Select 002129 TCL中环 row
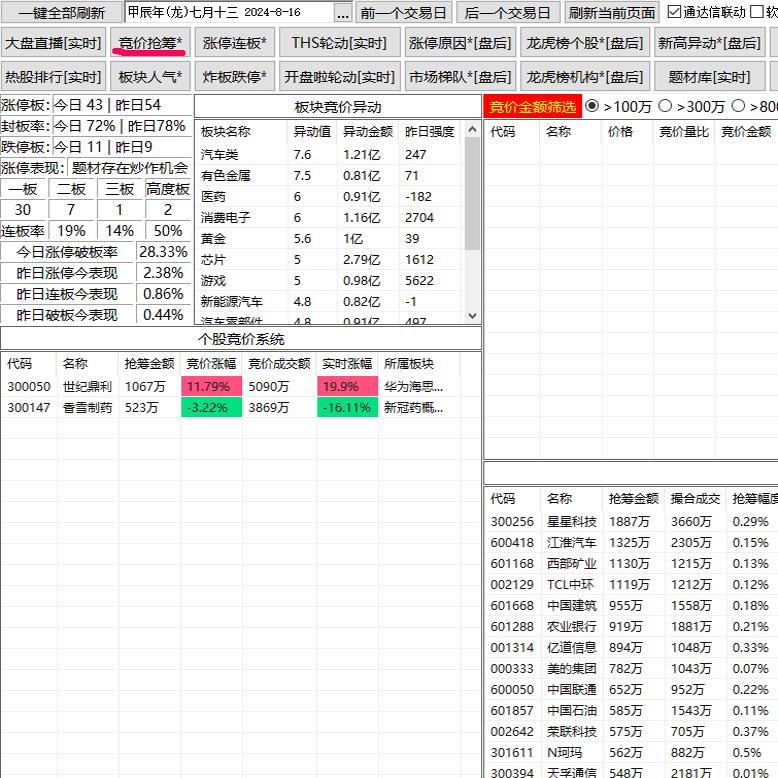Viewport: 778px width, 778px height. 631,584
